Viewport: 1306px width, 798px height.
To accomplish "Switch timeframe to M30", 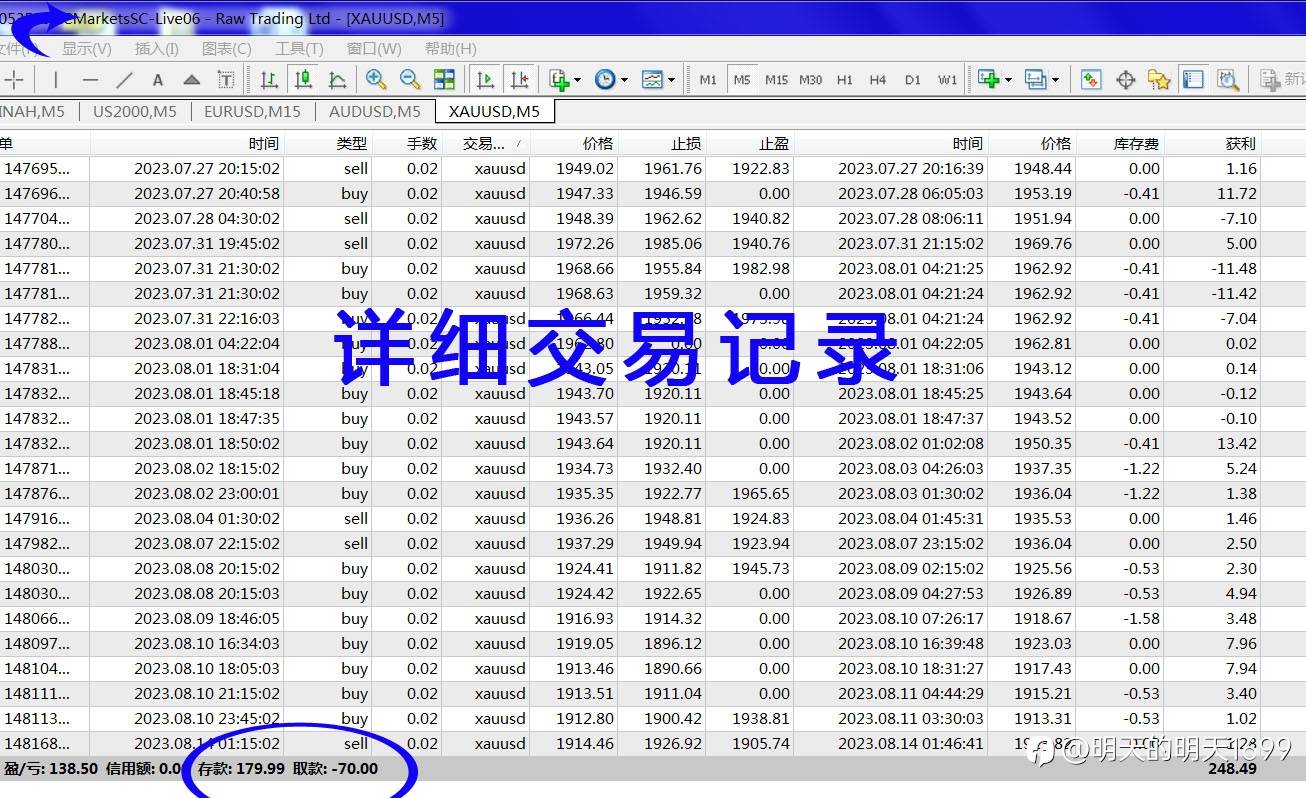I will tap(811, 80).
